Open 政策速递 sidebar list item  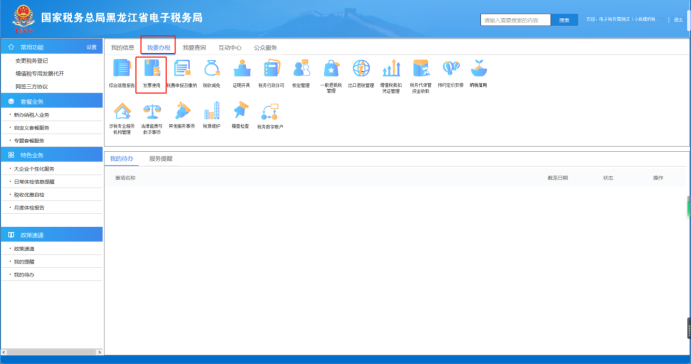click(24, 249)
